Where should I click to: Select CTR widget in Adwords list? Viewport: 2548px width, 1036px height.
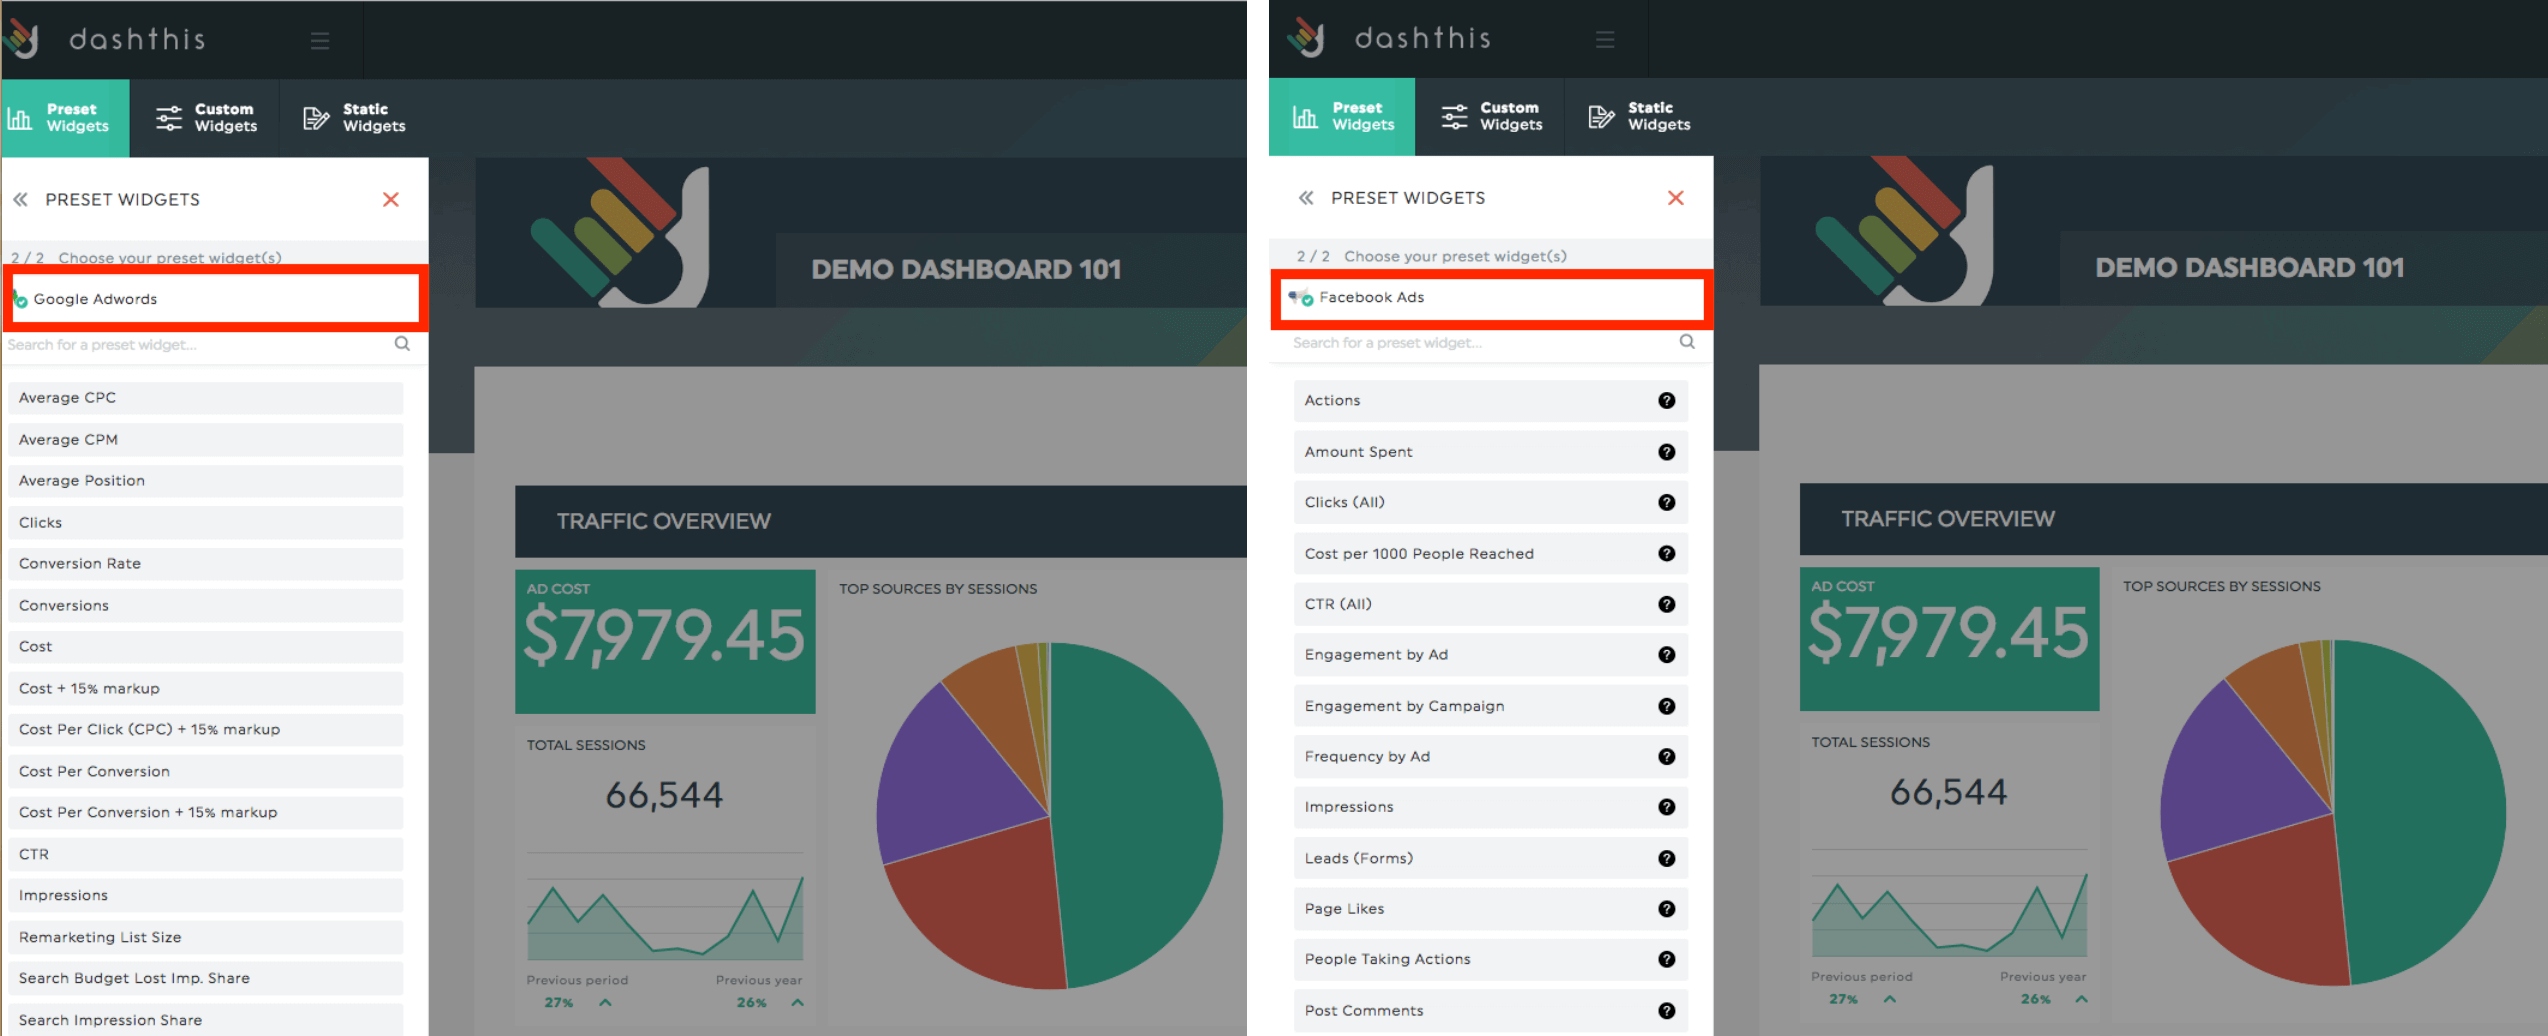206,855
